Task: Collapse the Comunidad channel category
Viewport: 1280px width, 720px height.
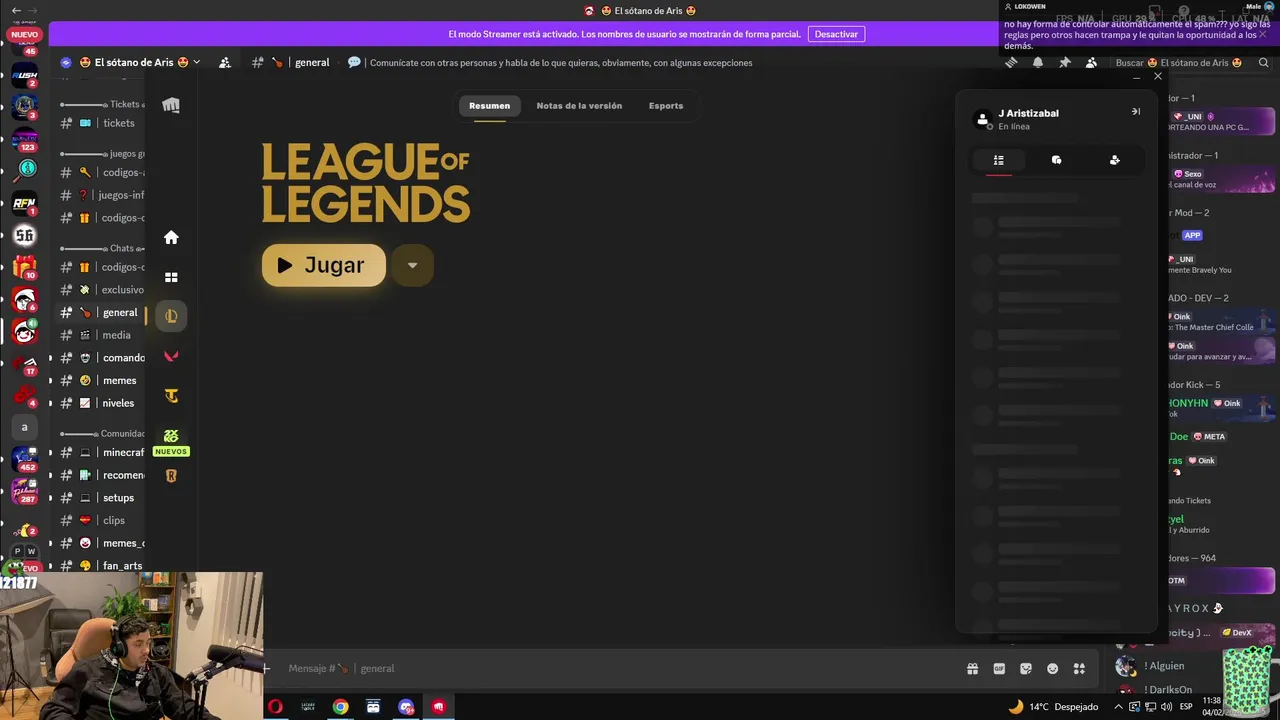Action: point(102,434)
